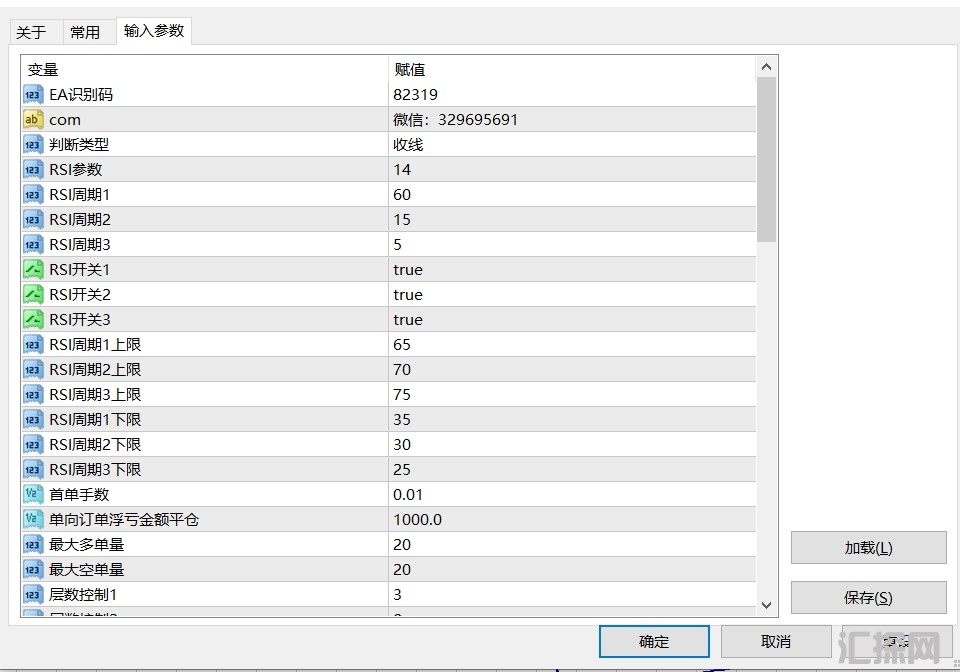Screen dimensions: 960x672
Task: Switch to the 常用 tab
Action: pos(85,32)
